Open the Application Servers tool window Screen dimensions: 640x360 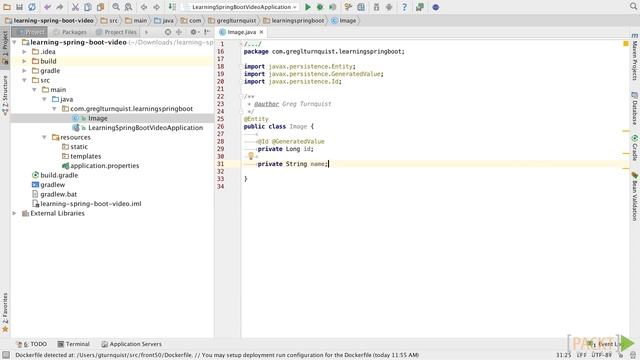coord(131,344)
